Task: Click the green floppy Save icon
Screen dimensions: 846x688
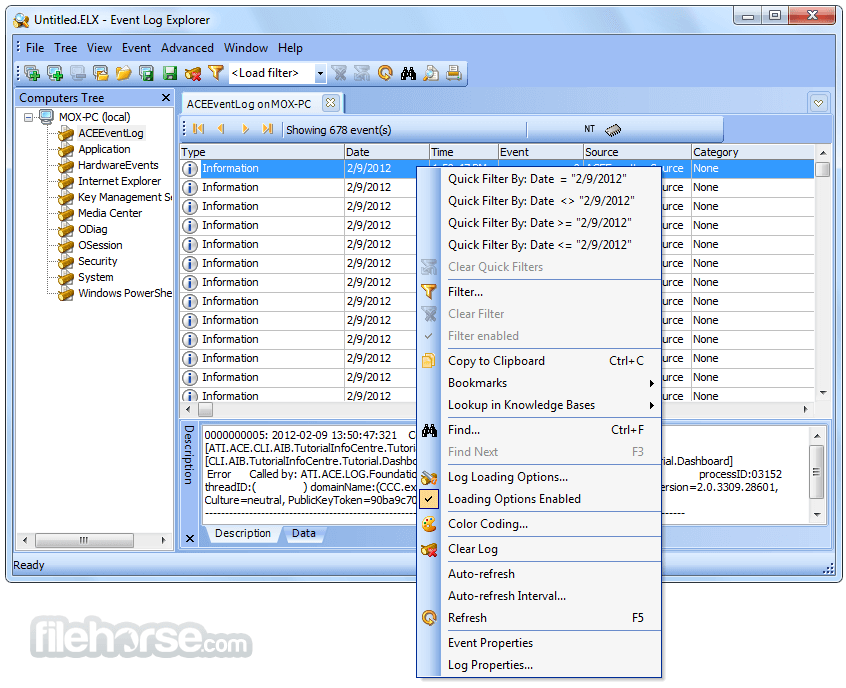Action: 170,73
